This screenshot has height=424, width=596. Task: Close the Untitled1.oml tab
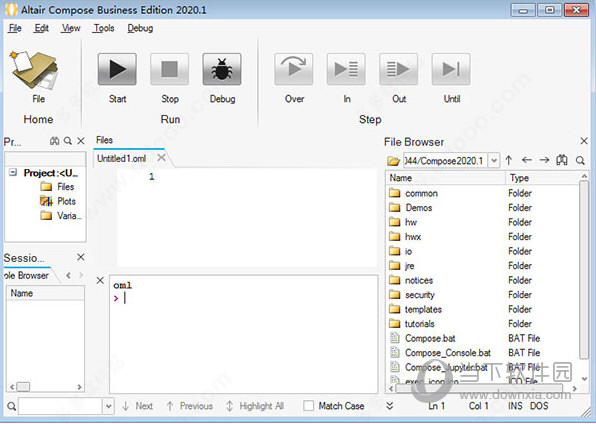click(162, 157)
